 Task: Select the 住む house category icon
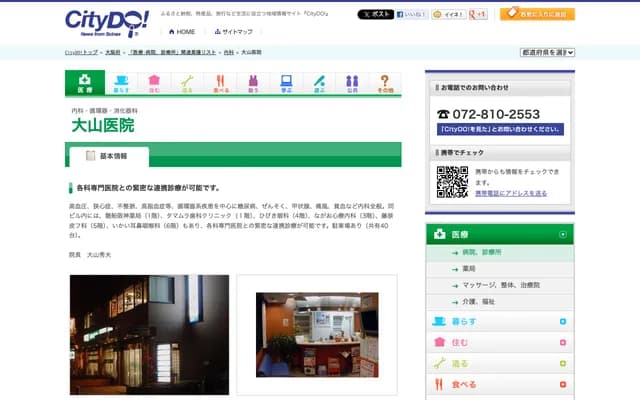click(x=154, y=83)
